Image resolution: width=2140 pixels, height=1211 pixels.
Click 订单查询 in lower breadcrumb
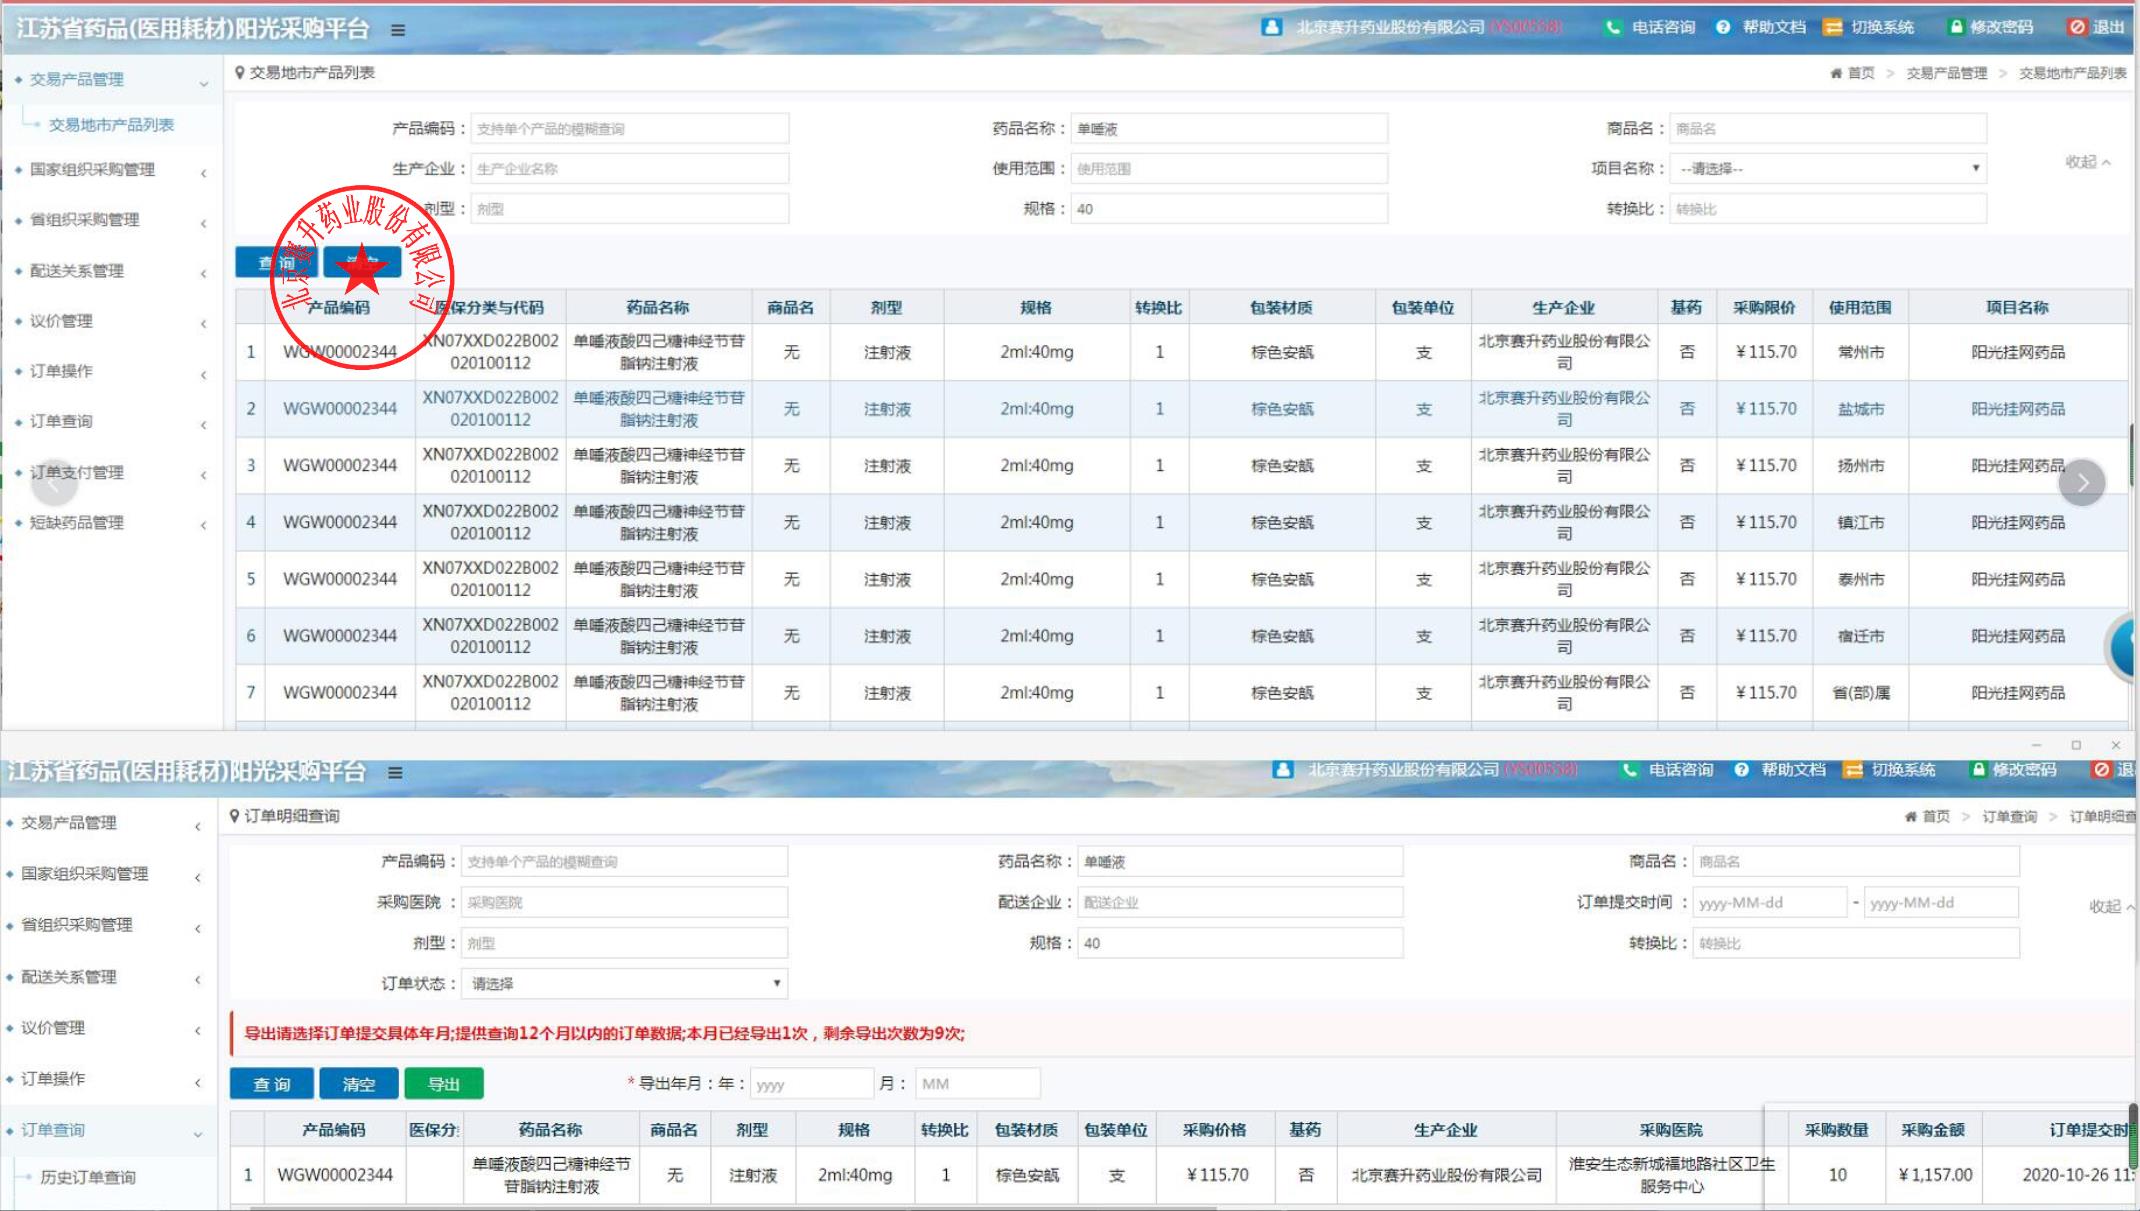[x=2009, y=816]
